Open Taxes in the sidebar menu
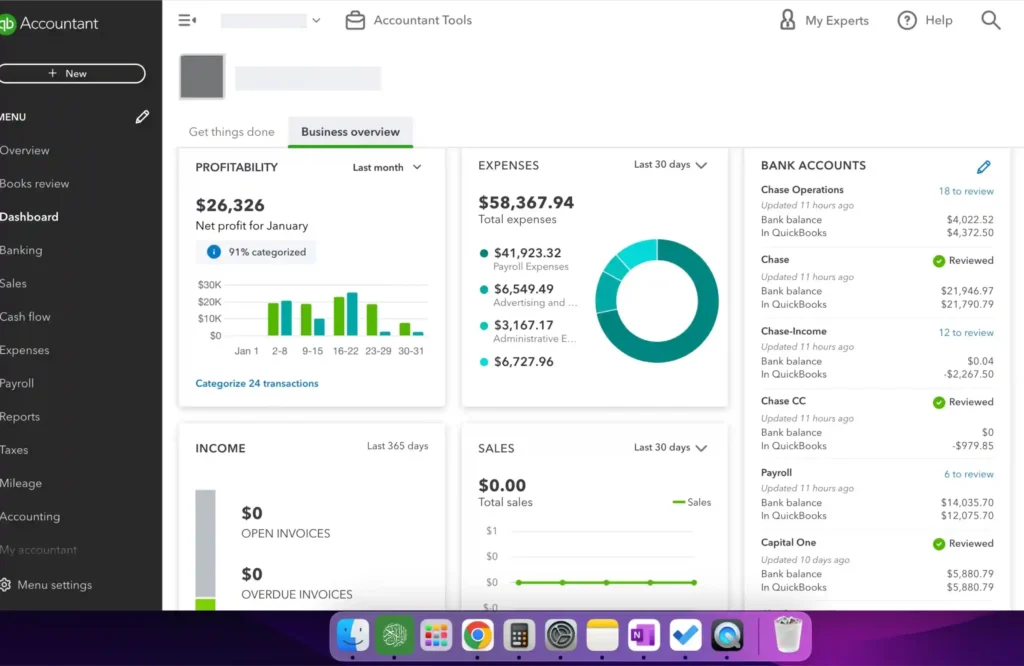This screenshot has height=666, width=1024. tap(14, 450)
